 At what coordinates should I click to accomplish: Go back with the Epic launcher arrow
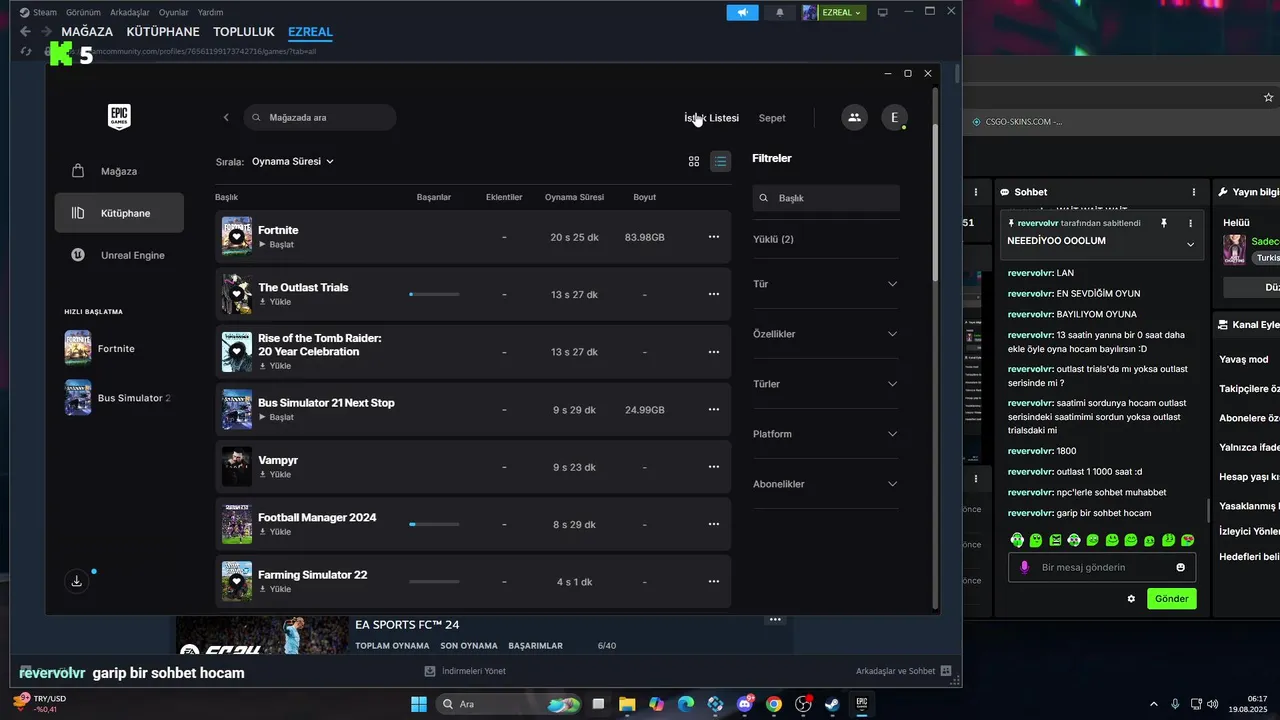(x=226, y=117)
